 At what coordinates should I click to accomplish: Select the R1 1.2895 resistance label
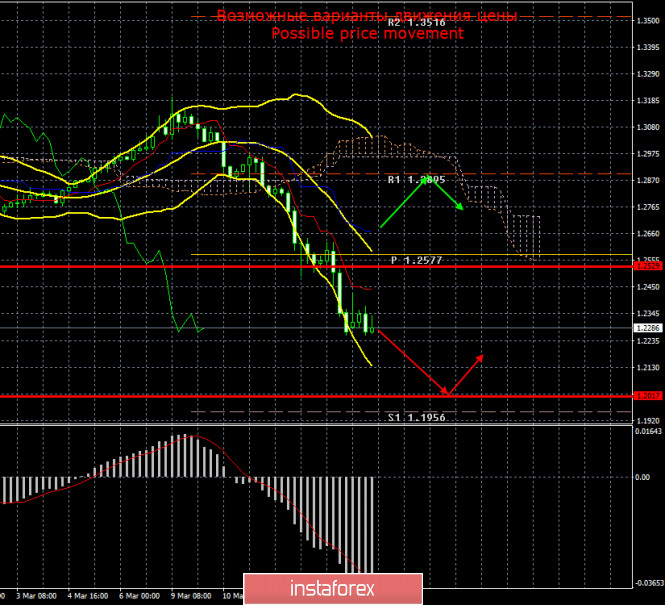tap(417, 180)
